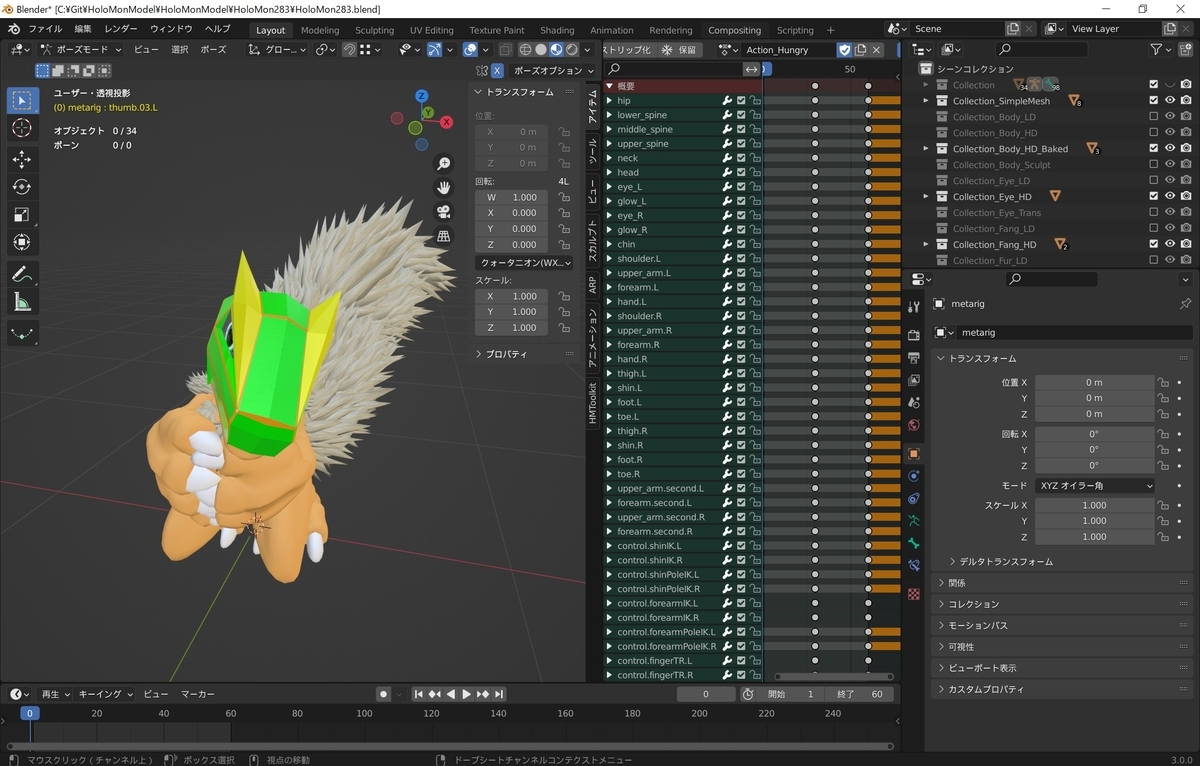Toggle the hip channel mute checkbox
This screenshot has height=766, width=1200.
pyautogui.click(x=741, y=101)
